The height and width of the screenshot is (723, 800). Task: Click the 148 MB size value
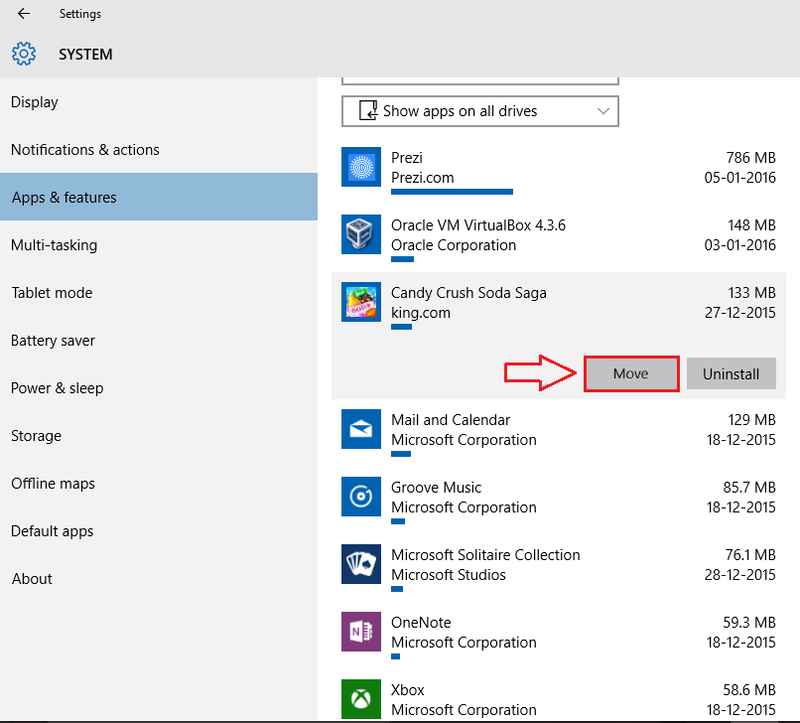pos(752,225)
